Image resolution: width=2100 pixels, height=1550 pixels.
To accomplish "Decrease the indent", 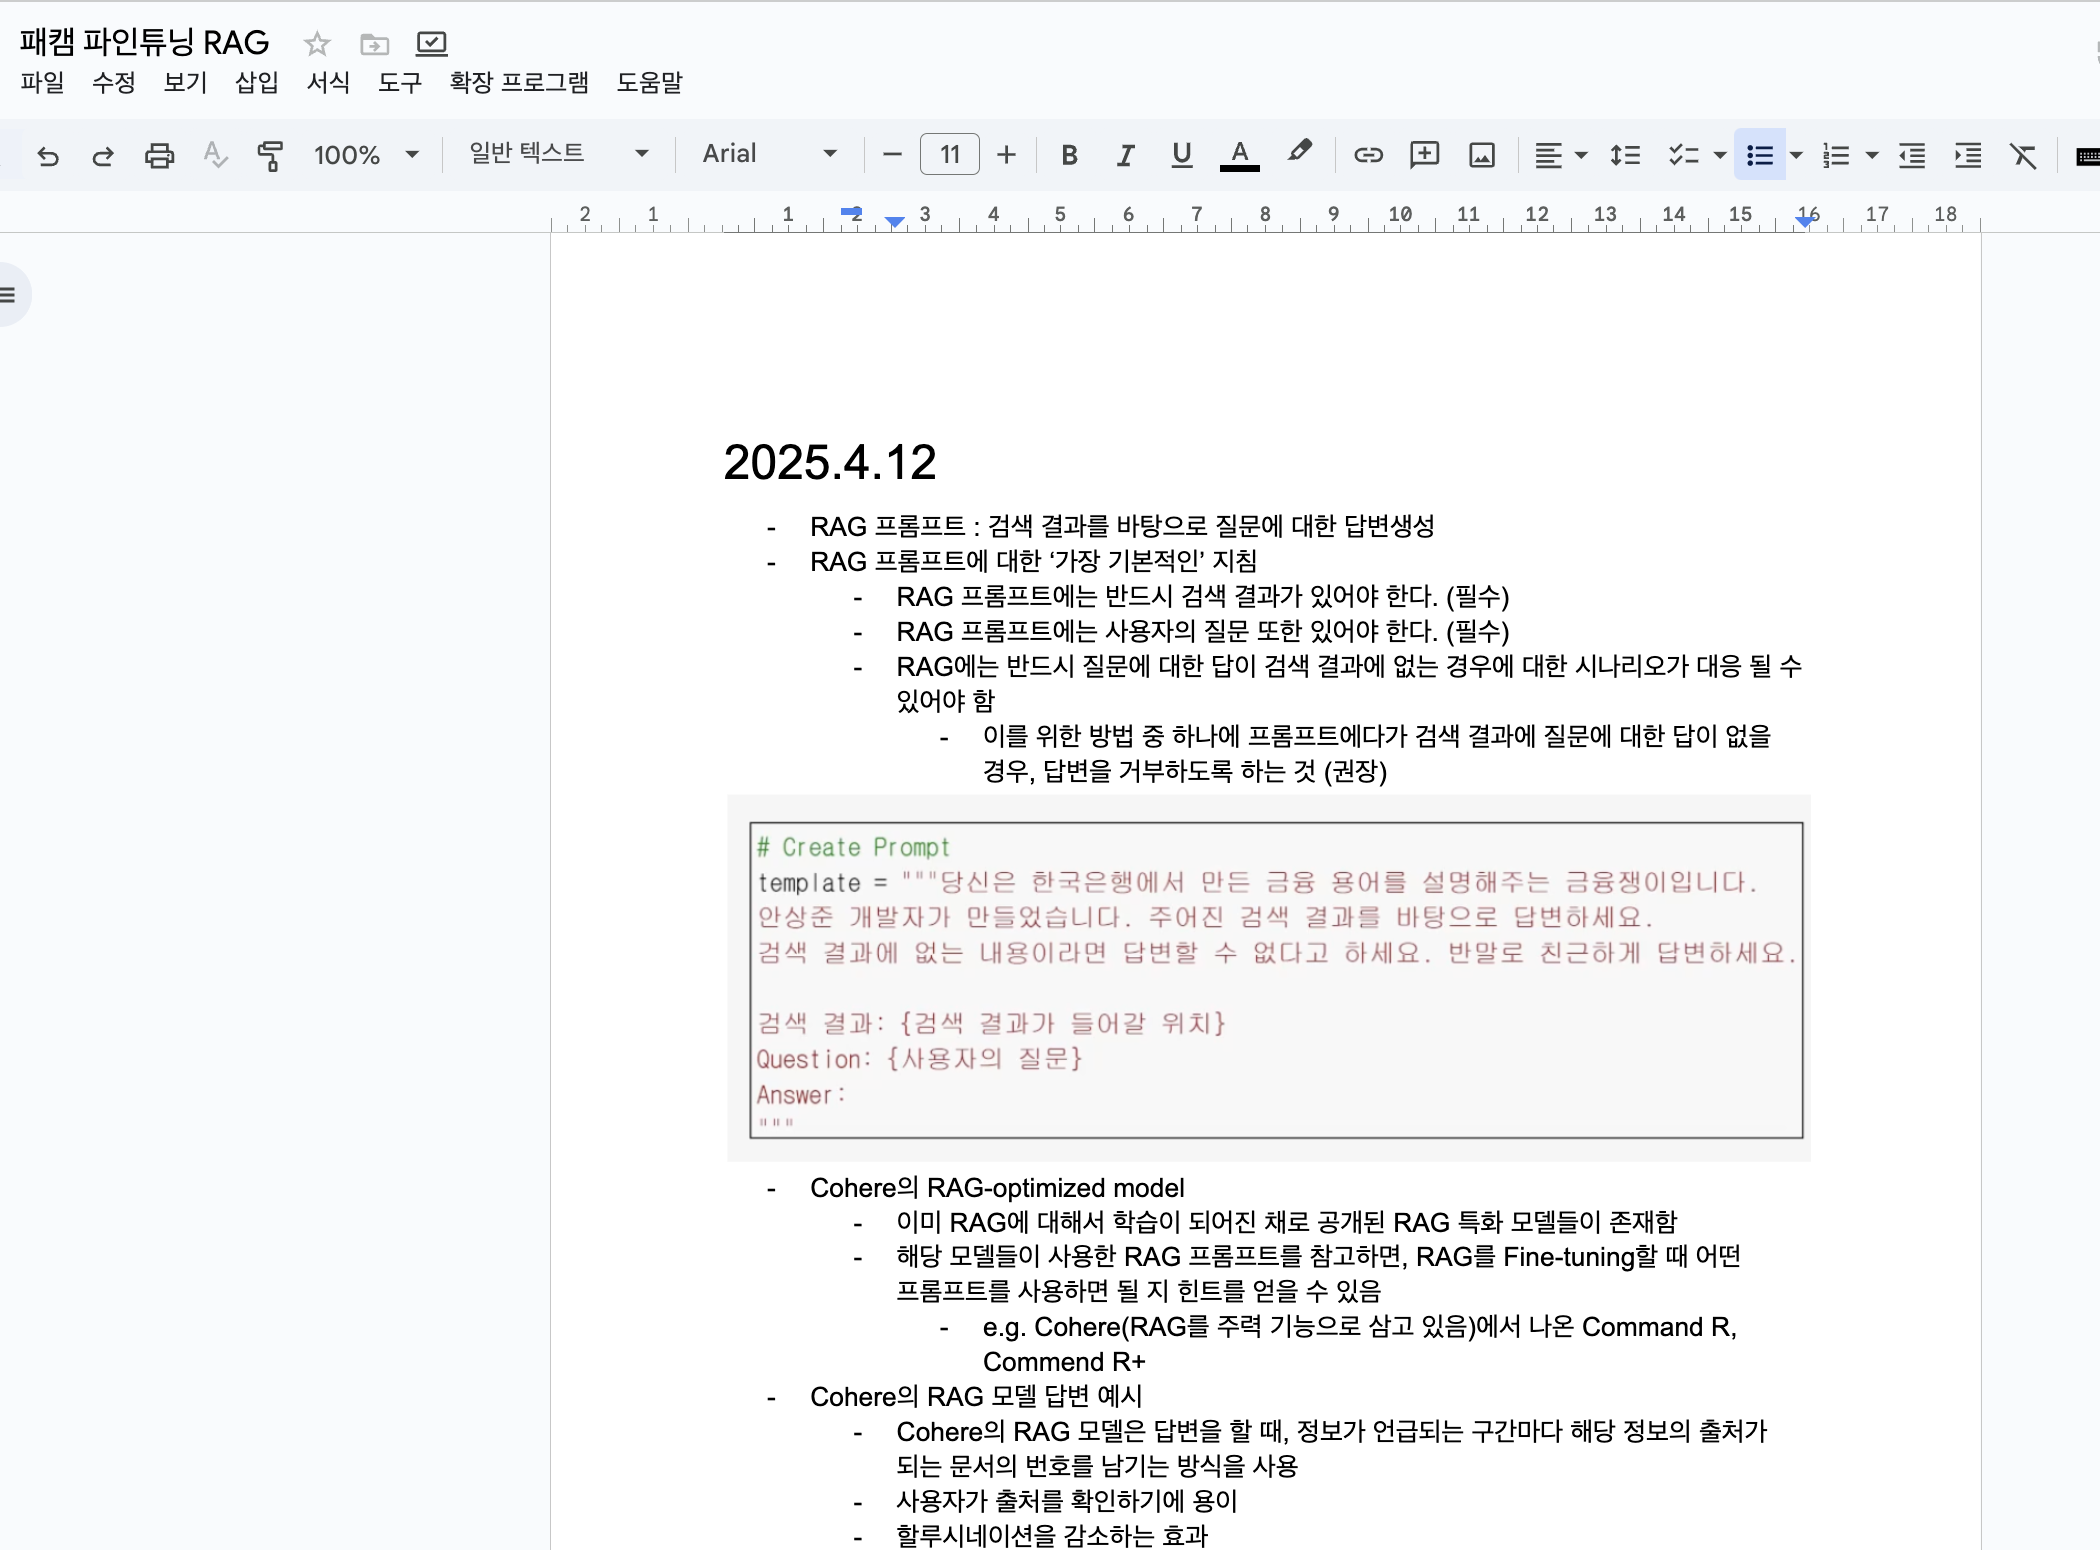I will [x=1912, y=155].
